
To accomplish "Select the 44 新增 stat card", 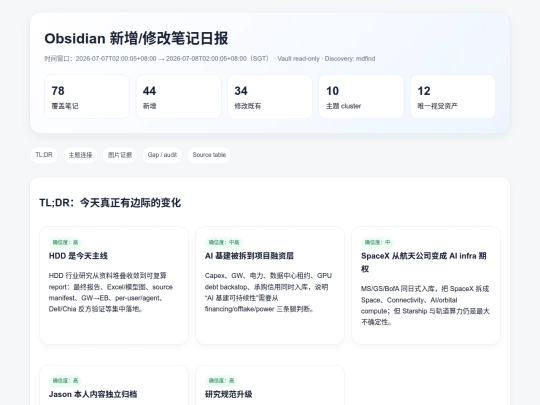I will point(179,97).
